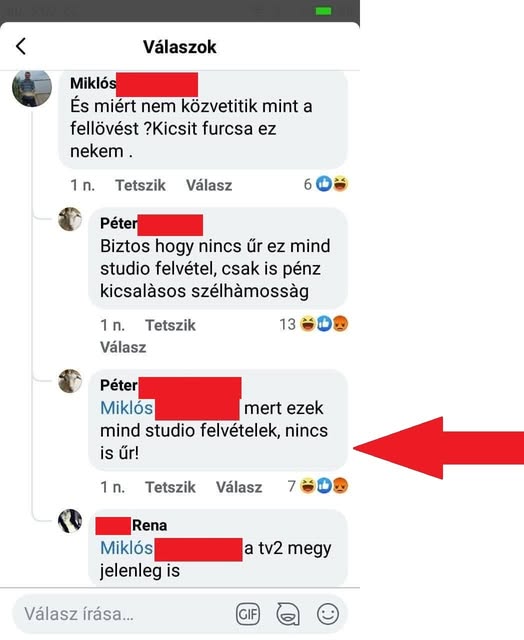Open the GIF picker icon
The width and height of the screenshot is (524, 640).
coord(248,614)
